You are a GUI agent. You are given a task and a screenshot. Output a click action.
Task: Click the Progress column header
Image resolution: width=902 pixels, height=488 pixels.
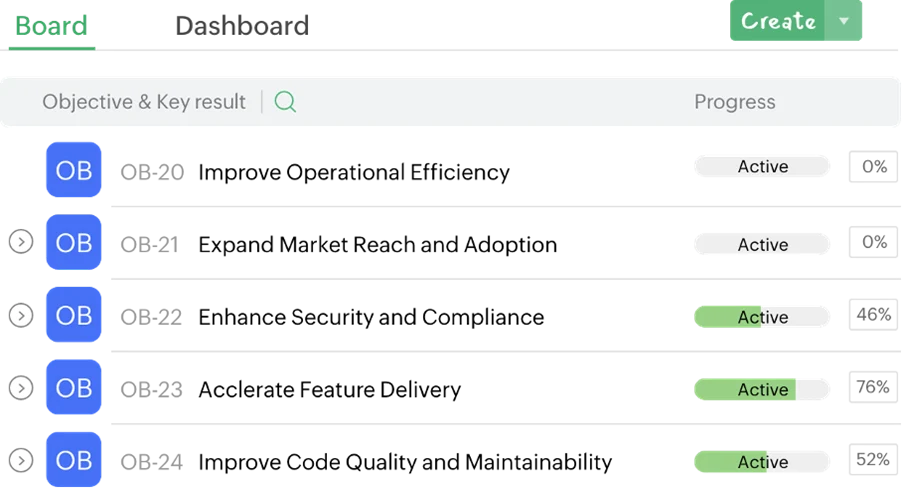point(734,102)
